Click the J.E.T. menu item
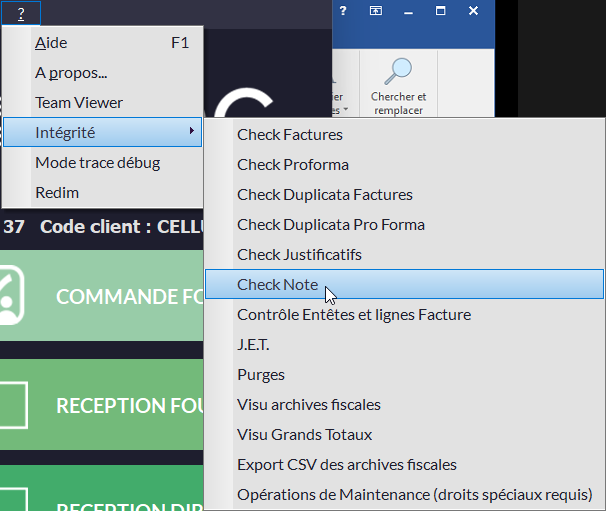This screenshot has width=606, height=511. tap(253, 345)
